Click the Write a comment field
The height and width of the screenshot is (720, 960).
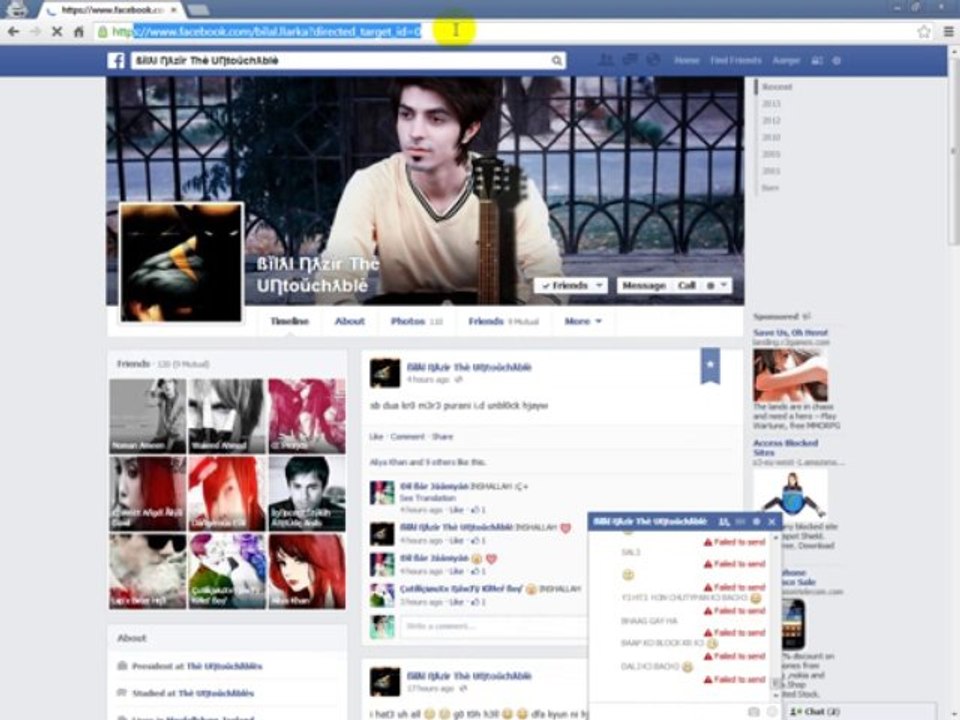pos(492,626)
